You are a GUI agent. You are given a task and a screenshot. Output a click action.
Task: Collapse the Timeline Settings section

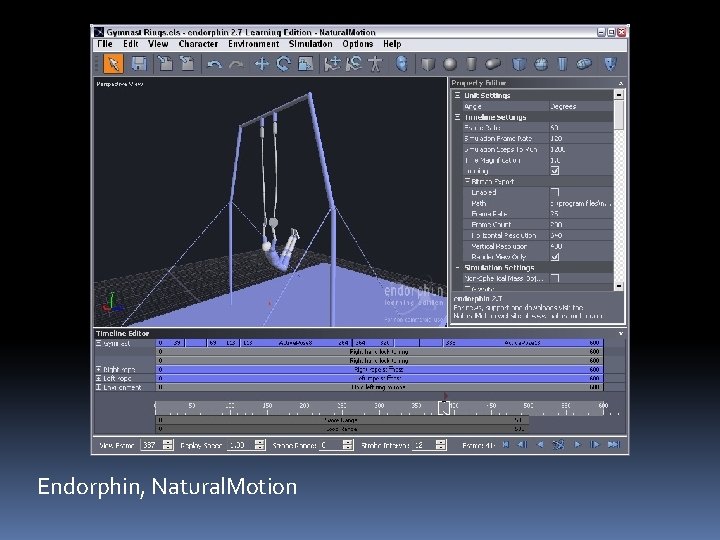tap(457, 117)
